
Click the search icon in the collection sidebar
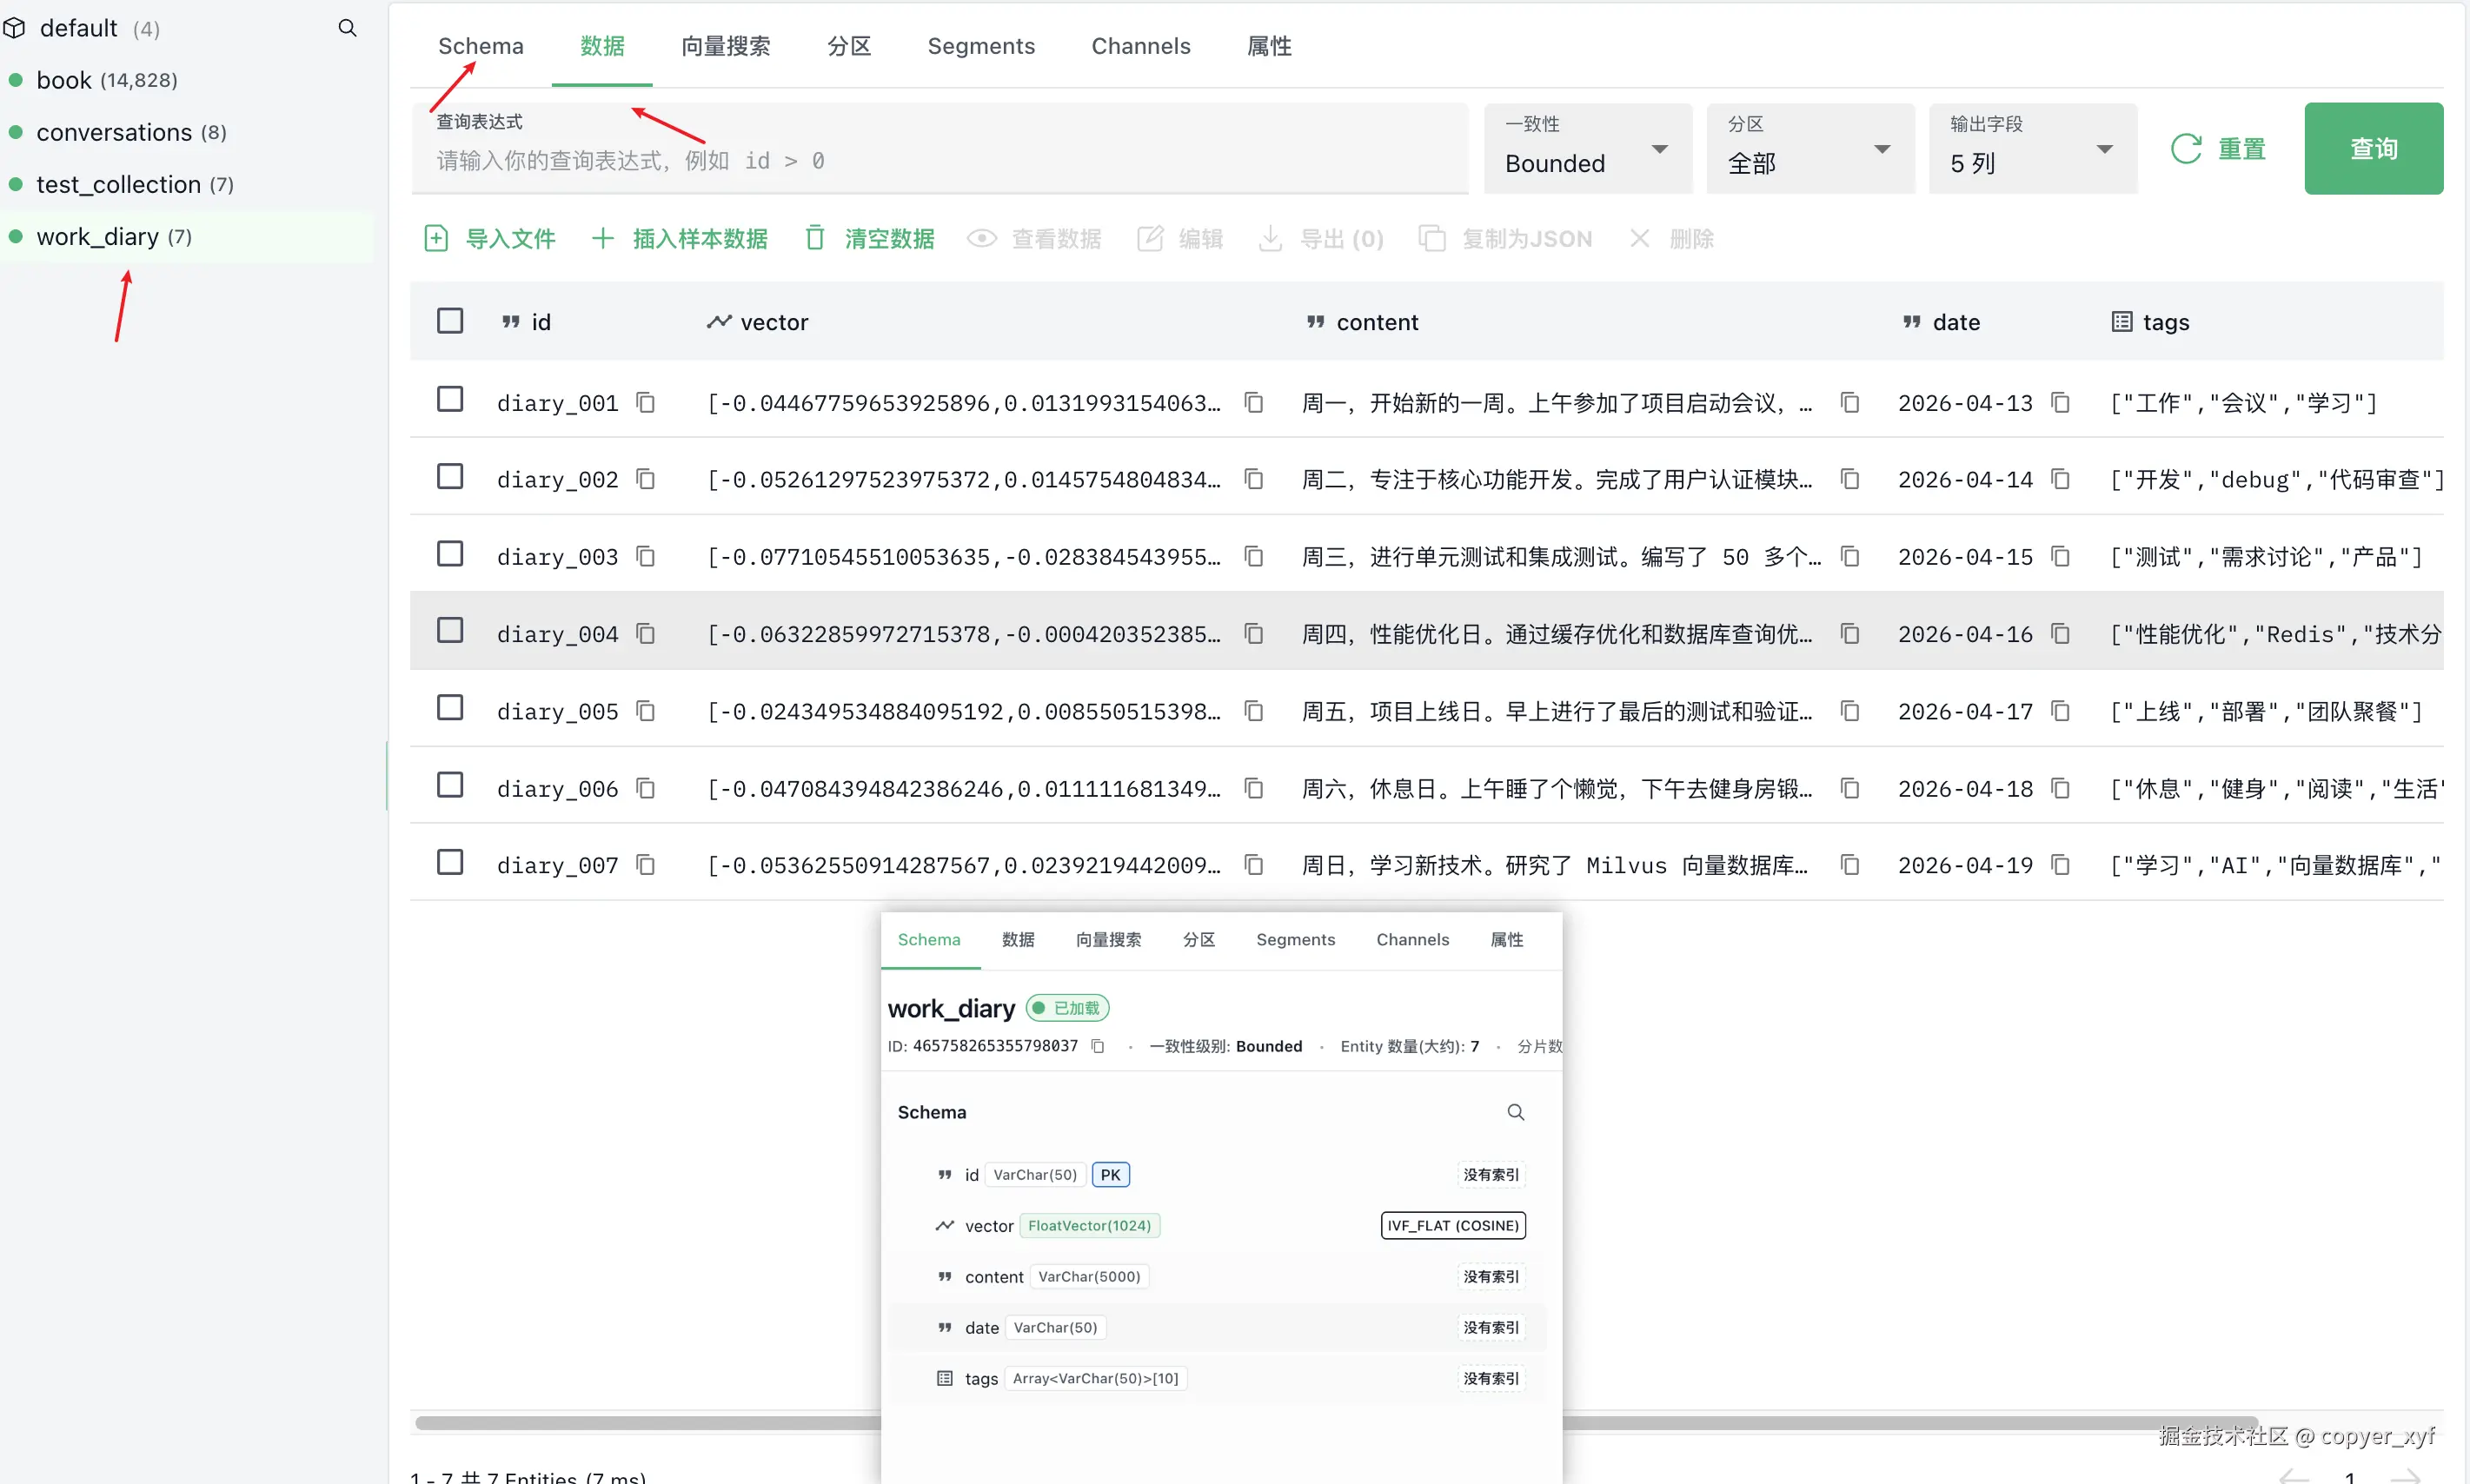point(347,28)
